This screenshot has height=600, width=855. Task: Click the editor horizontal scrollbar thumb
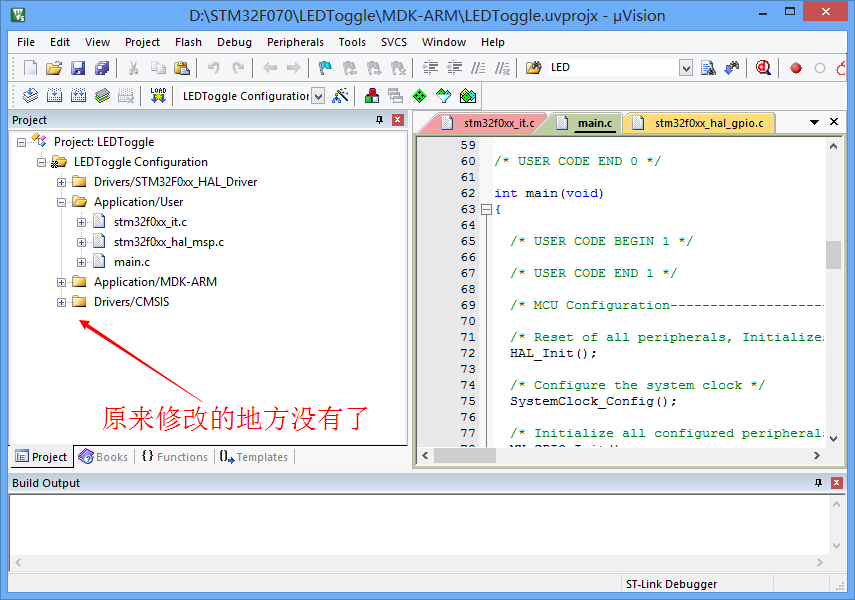tap(465, 455)
